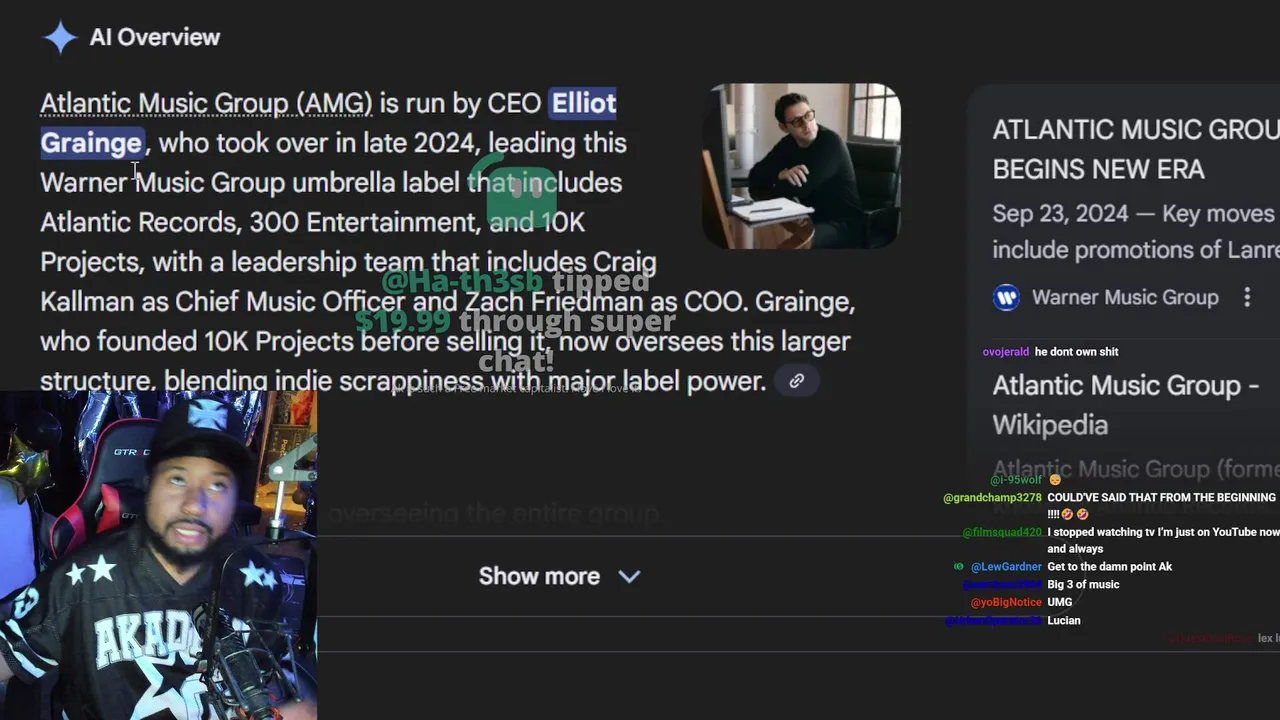The height and width of the screenshot is (720, 1280).
Task: Open the three-dot menu beside Warner Music Group
Action: click(x=1247, y=297)
